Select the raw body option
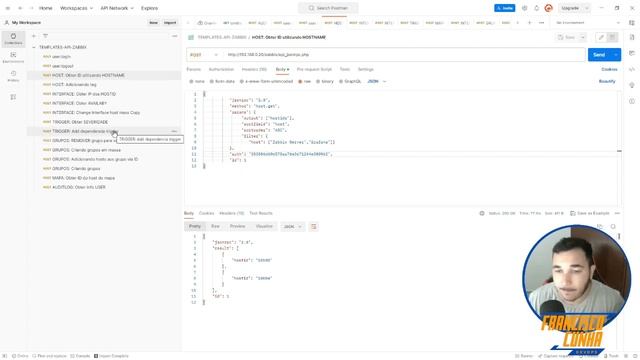This screenshot has width=640, height=360. 304,81
